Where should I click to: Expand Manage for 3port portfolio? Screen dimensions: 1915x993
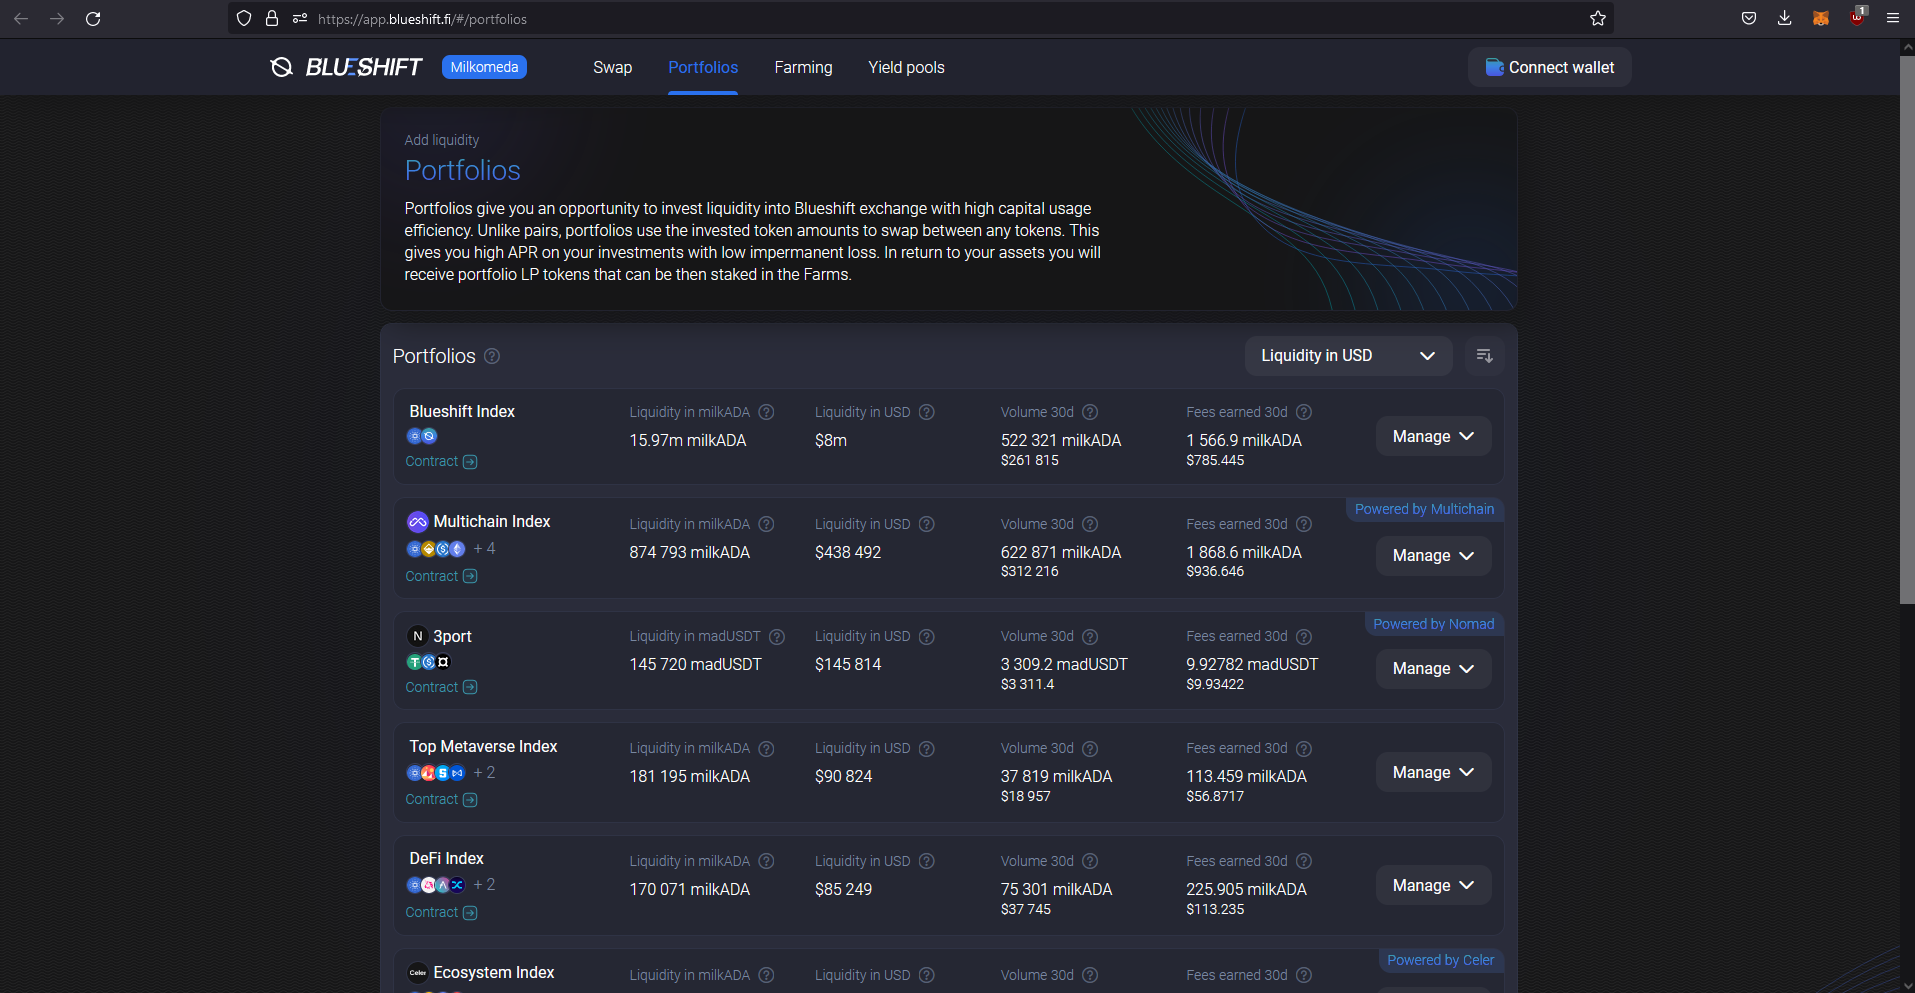[x=1433, y=669]
